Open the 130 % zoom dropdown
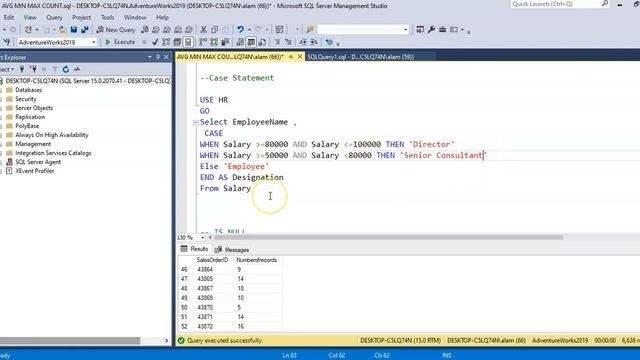Image resolution: width=640 pixels, height=360 pixels. tap(202, 237)
